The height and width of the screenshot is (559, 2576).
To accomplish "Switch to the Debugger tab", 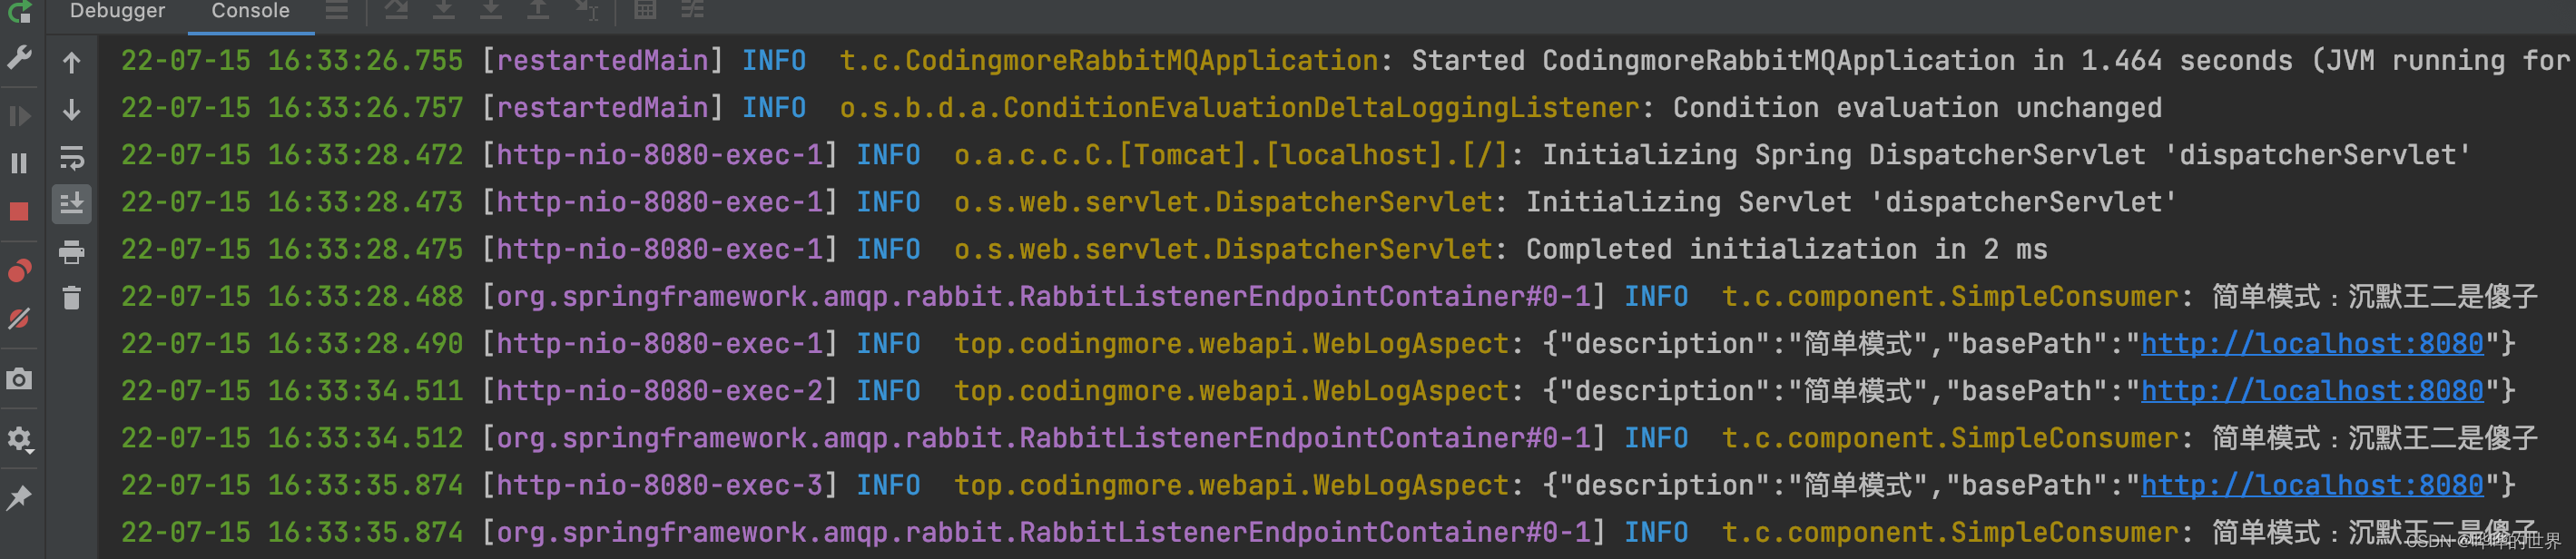I will pos(117,11).
